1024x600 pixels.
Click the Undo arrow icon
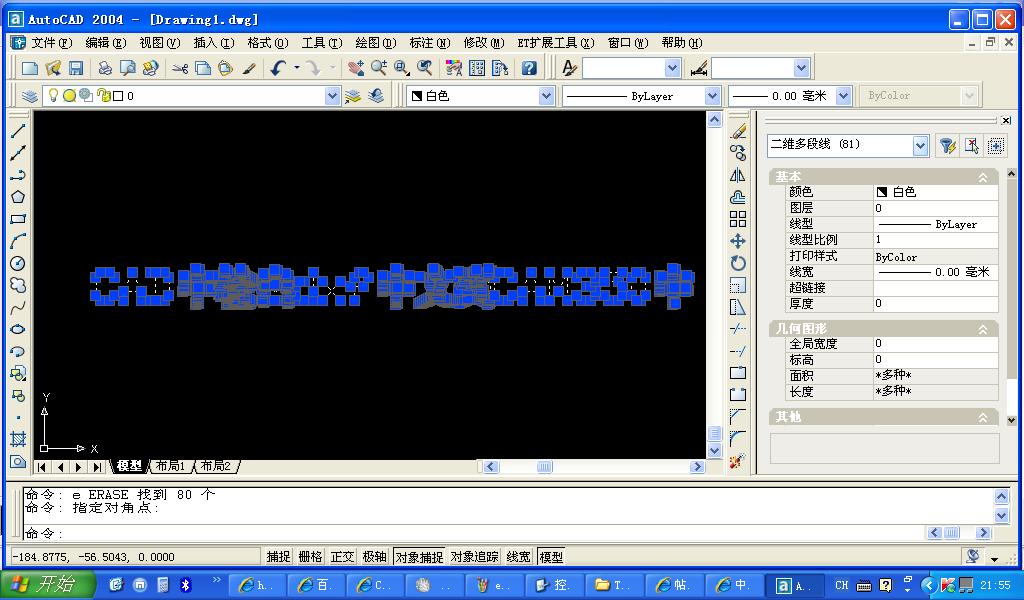coord(279,68)
